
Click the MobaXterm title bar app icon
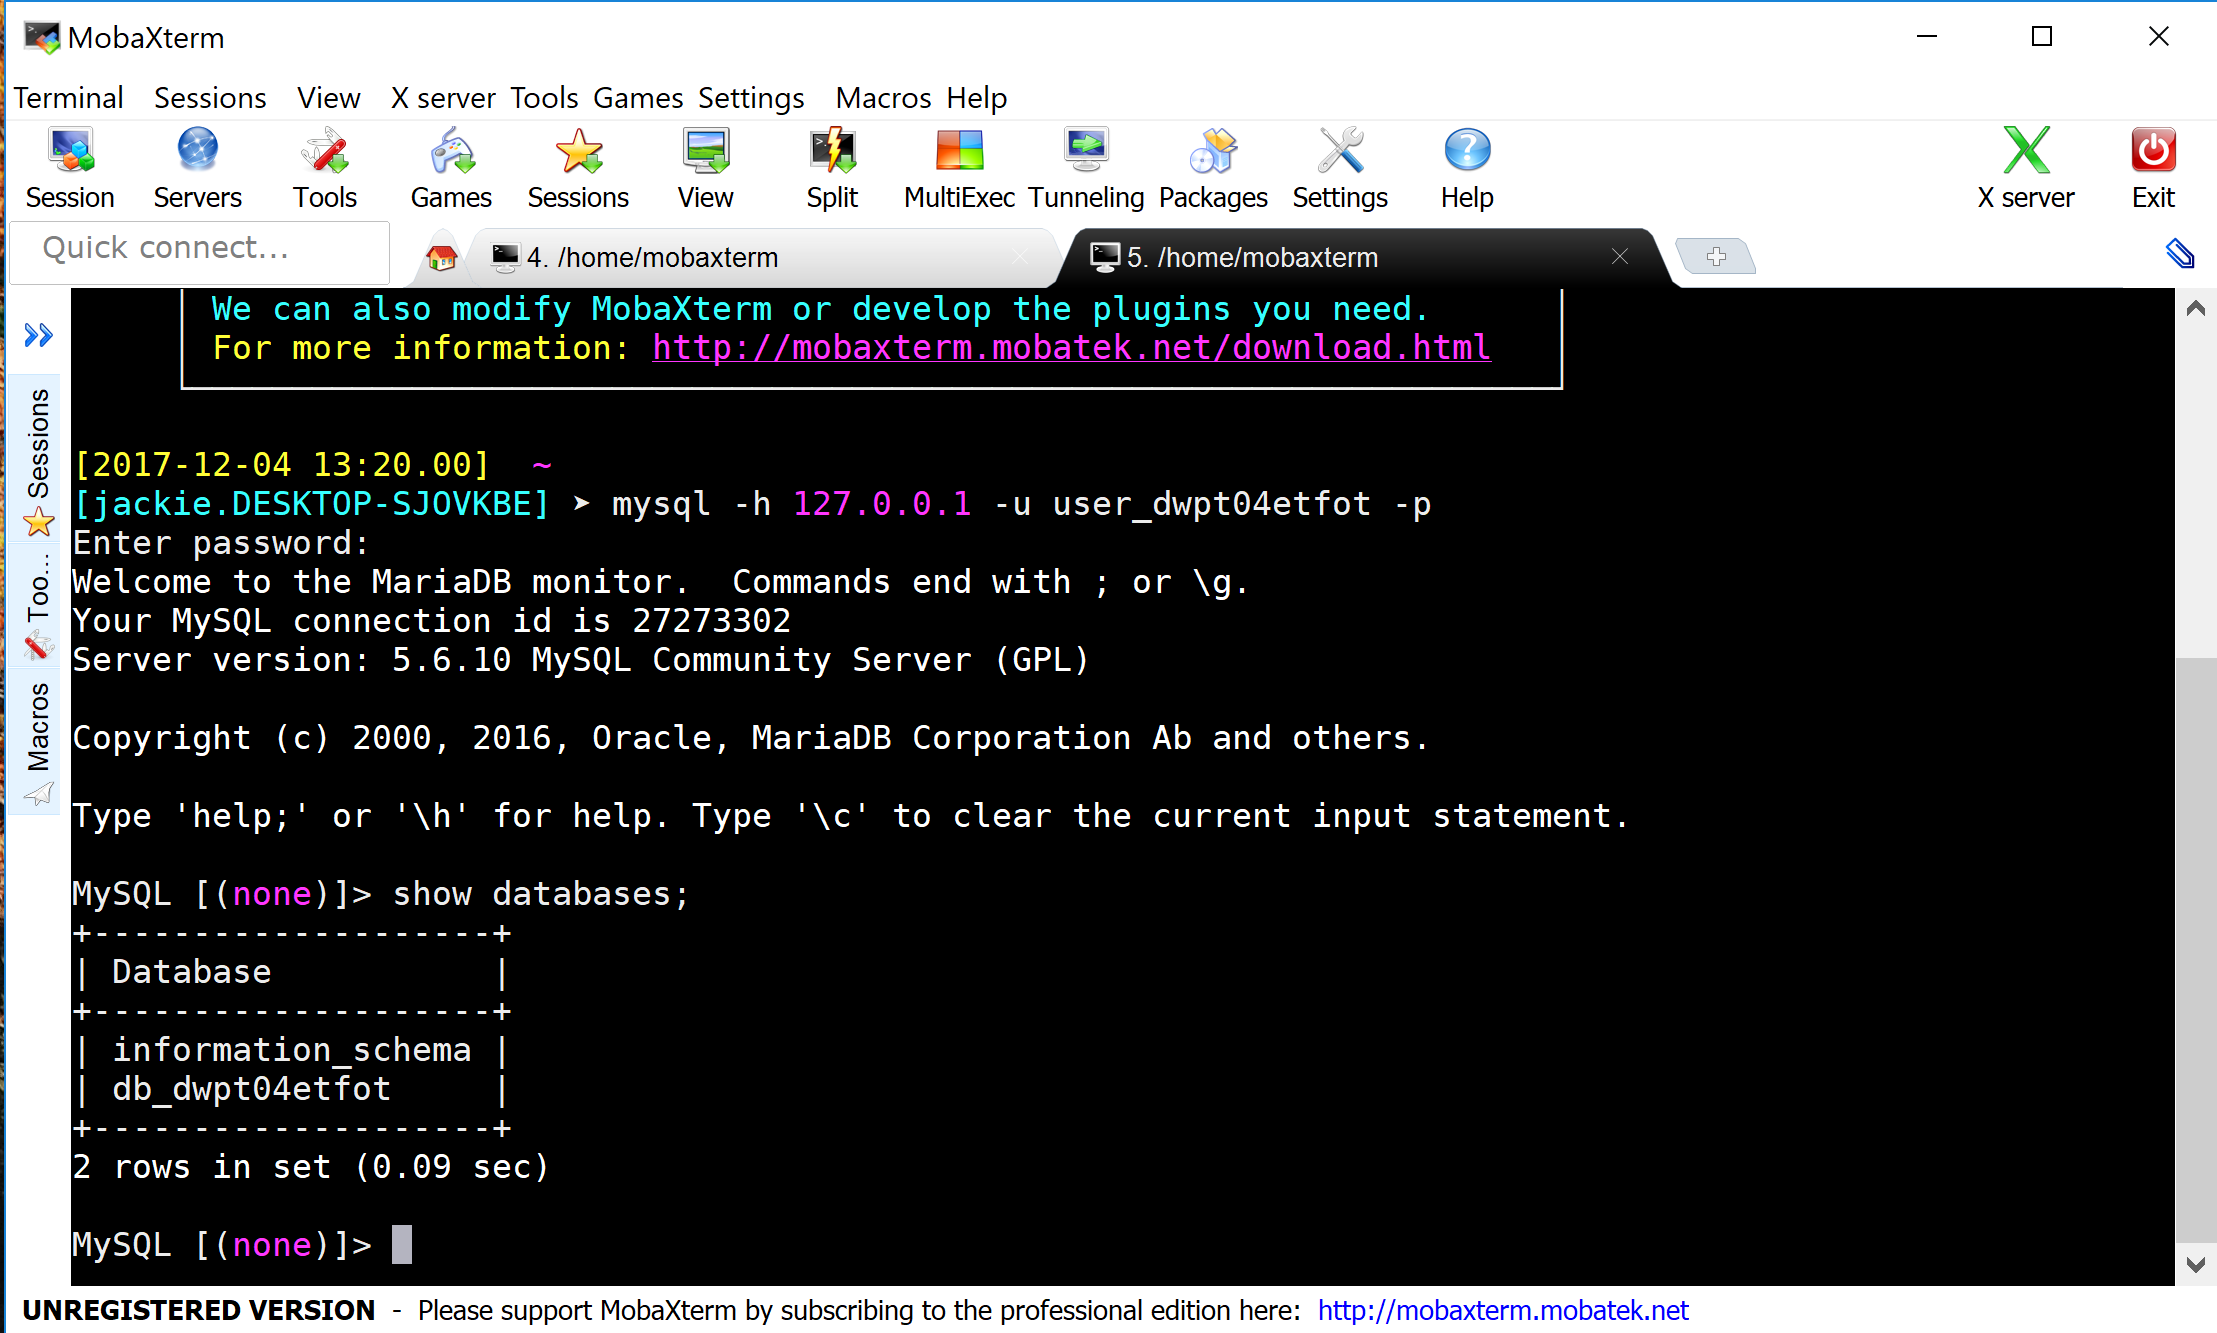(x=42, y=37)
